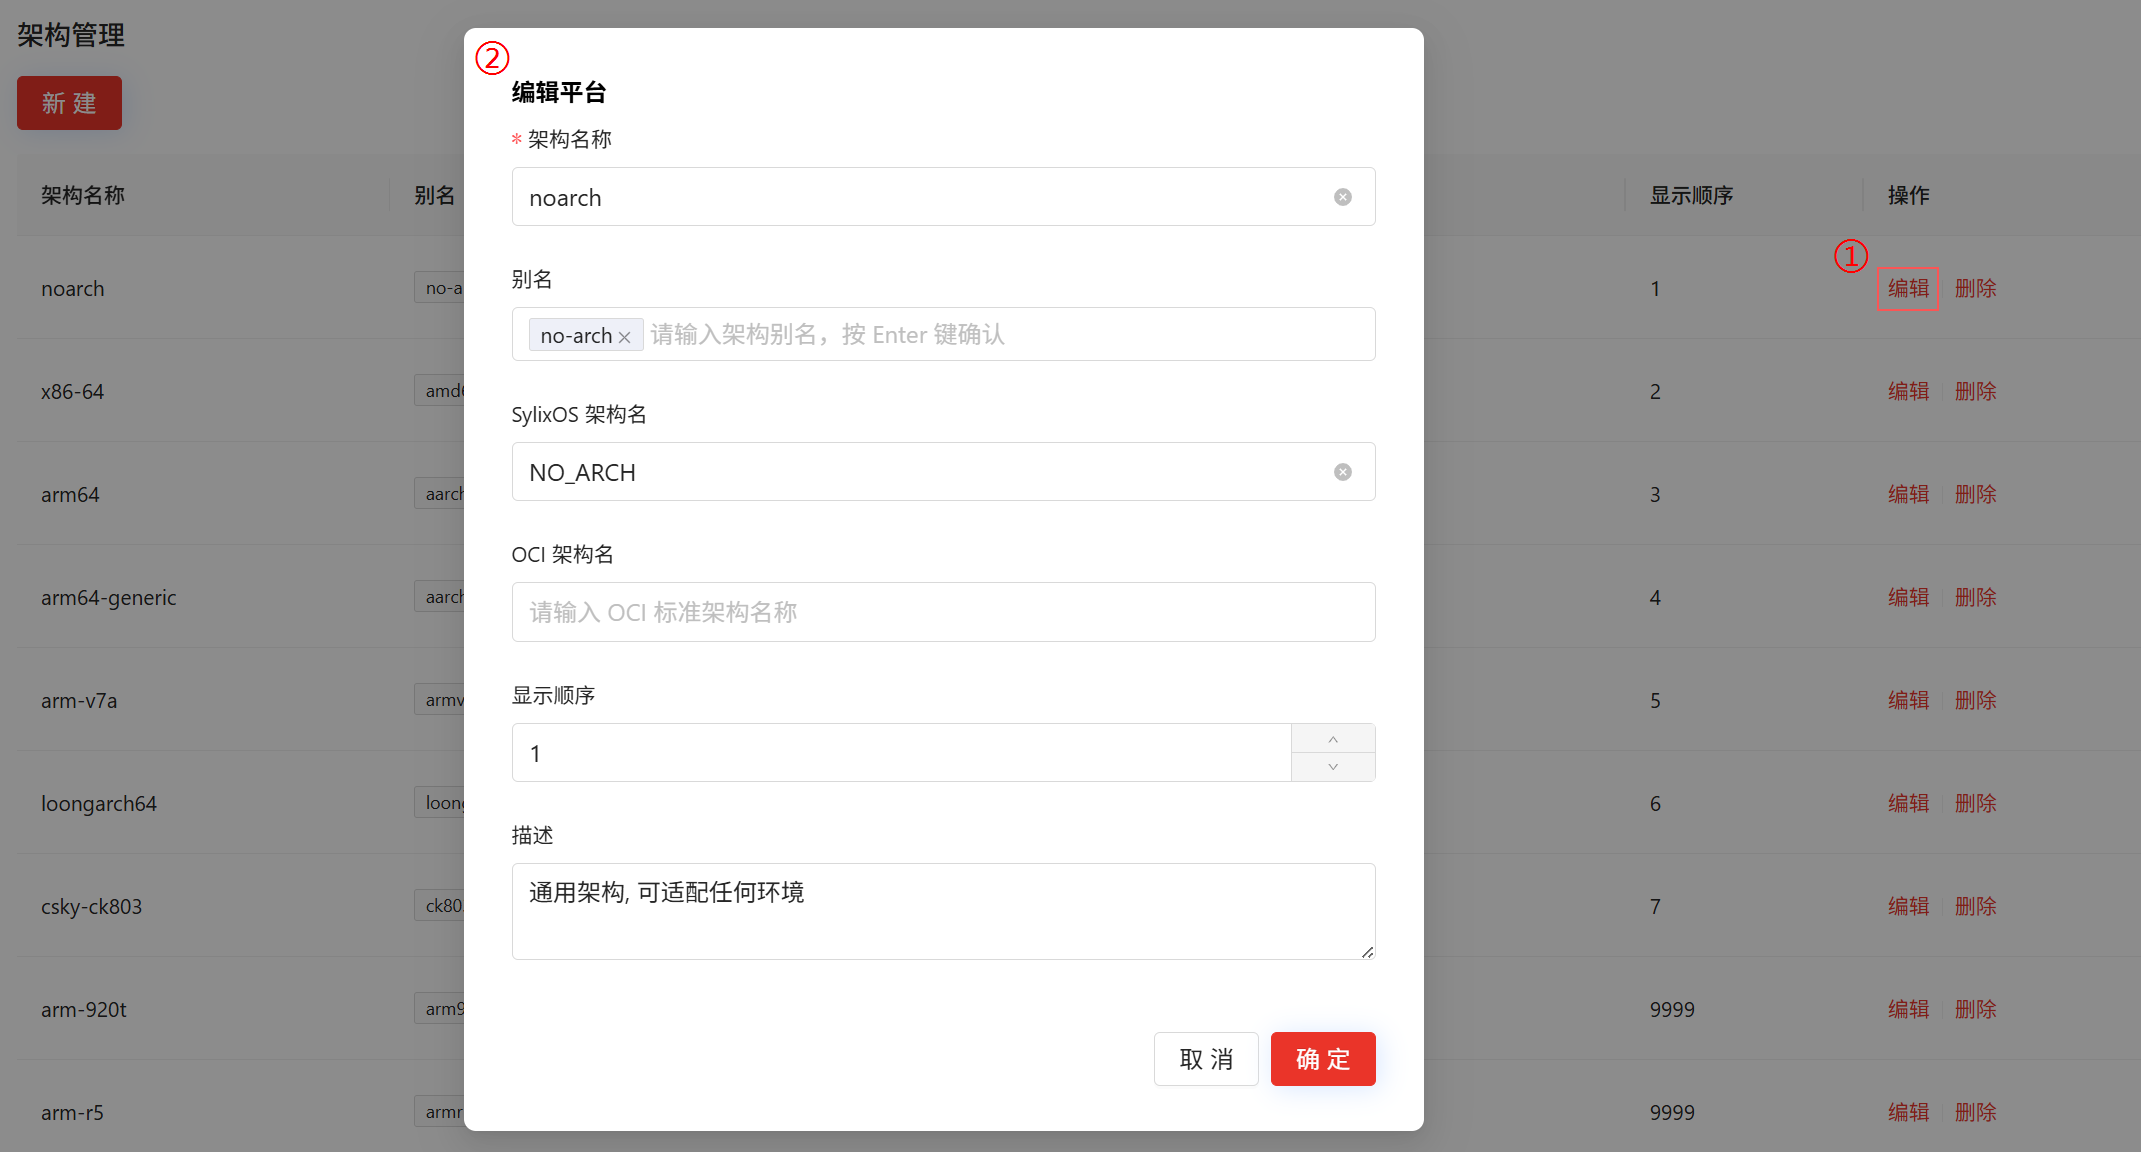
Task: Click 编辑 link for the arm-920t row
Action: [x=1908, y=1010]
